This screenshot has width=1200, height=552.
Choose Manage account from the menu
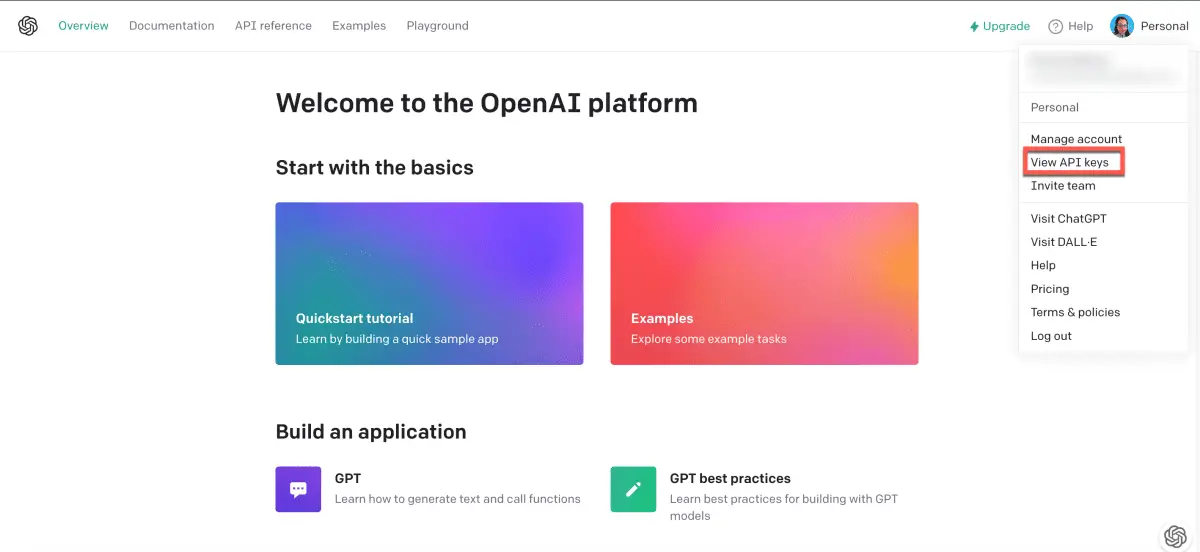(1076, 139)
